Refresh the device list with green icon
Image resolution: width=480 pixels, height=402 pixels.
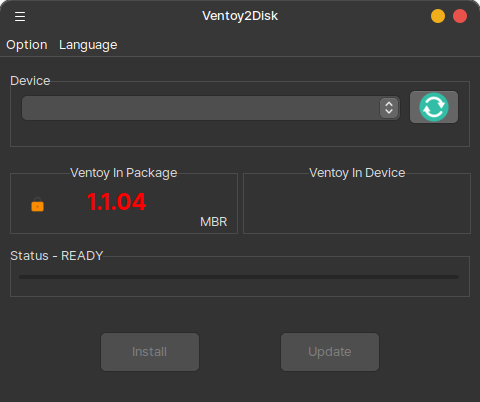click(x=434, y=107)
